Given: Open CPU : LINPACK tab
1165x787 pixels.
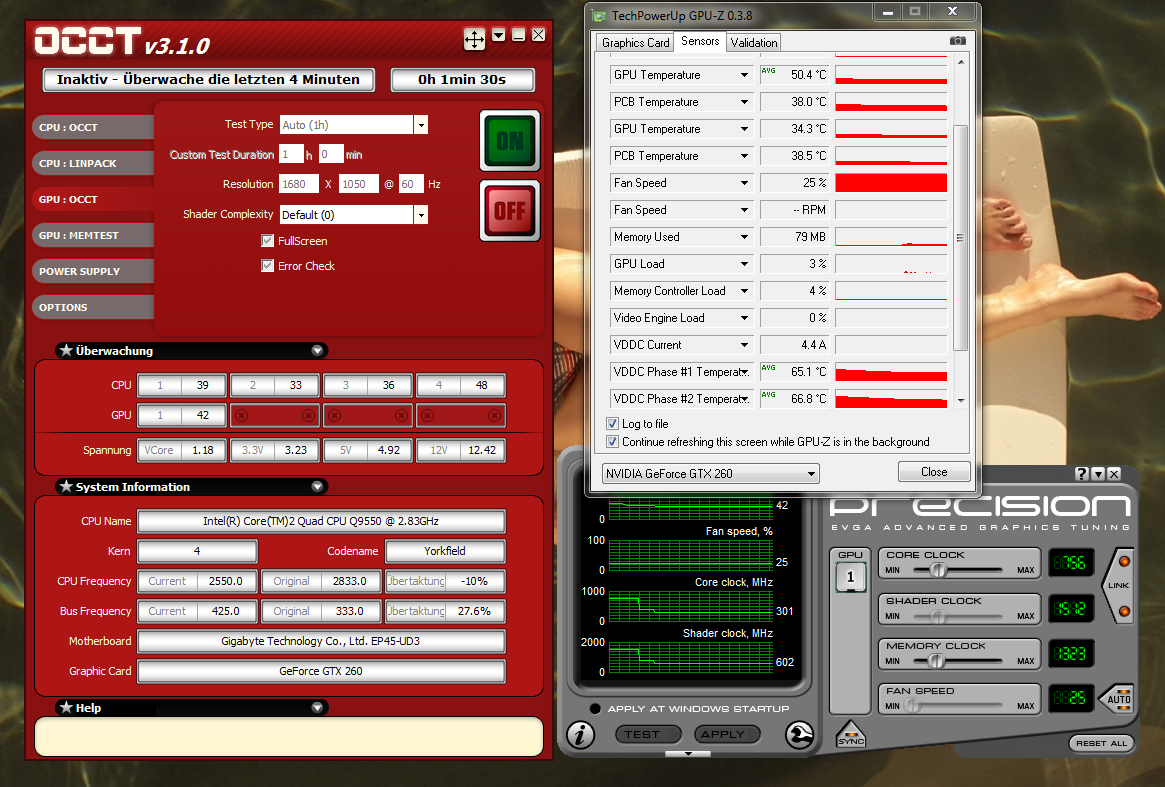Looking at the screenshot, I should (x=92, y=163).
